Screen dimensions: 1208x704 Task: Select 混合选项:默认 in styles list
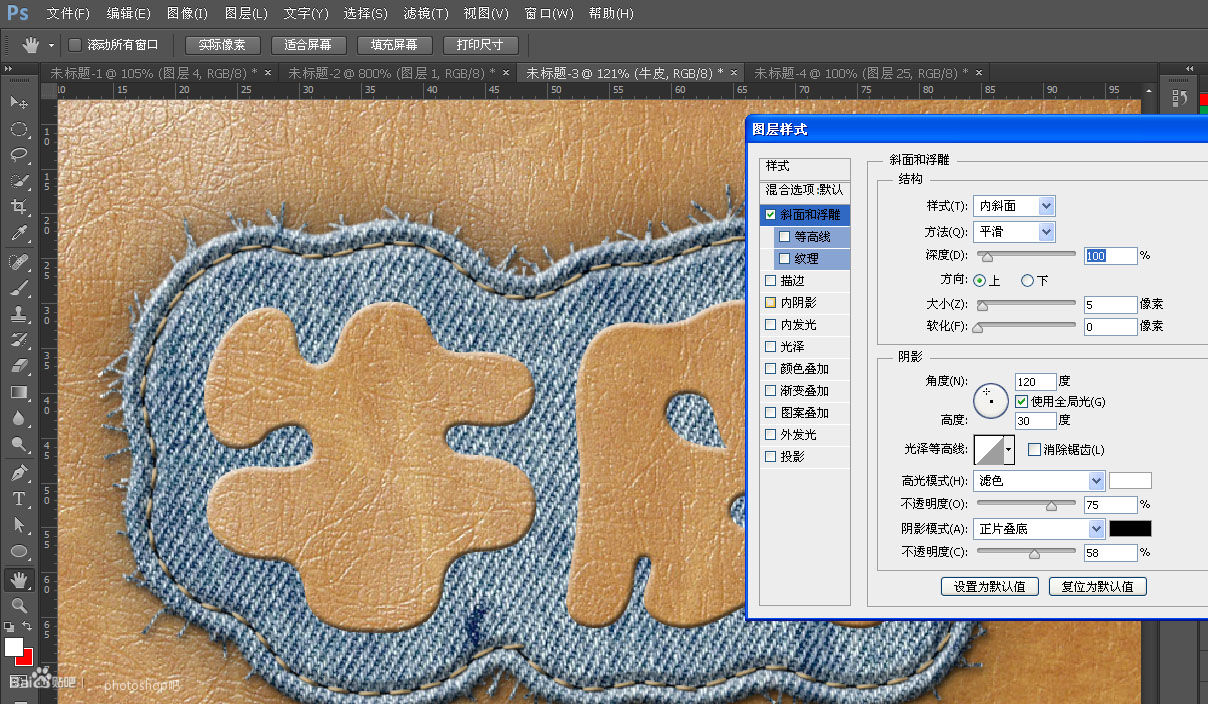(805, 189)
